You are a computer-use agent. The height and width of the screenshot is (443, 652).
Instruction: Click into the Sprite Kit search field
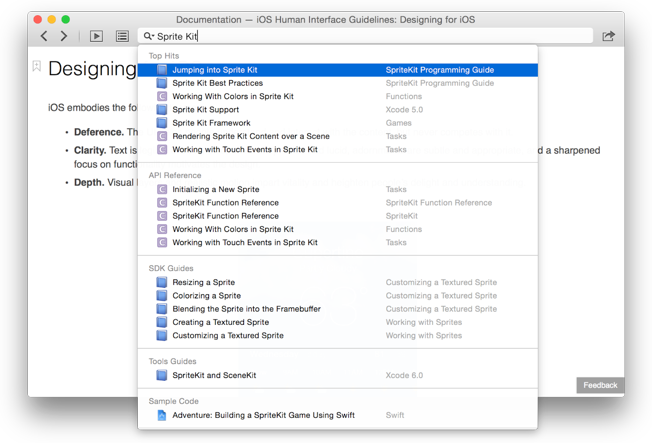(x=365, y=36)
